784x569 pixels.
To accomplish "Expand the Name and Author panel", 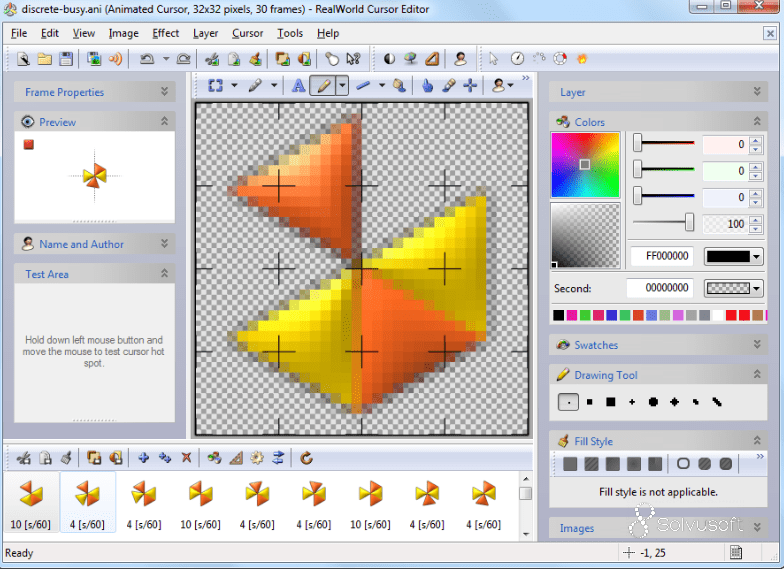I will (164, 244).
